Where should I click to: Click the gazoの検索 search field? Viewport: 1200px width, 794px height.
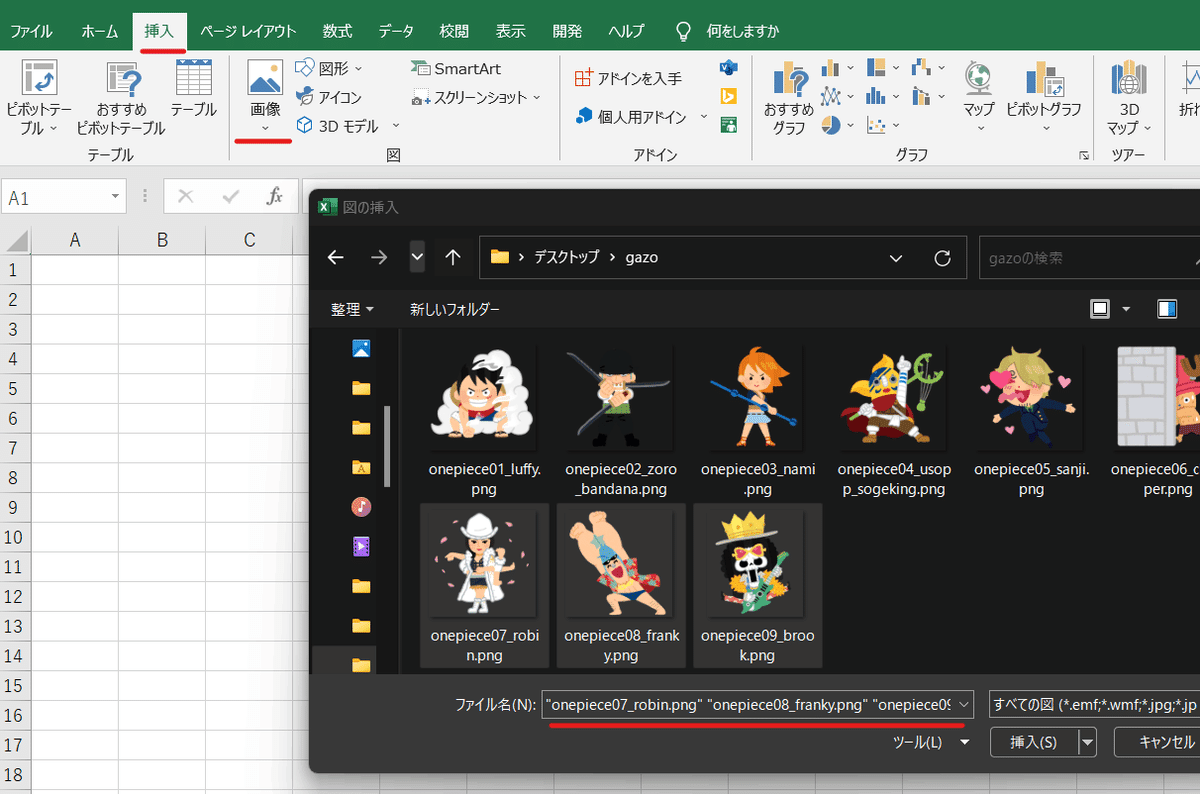coord(1089,257)
